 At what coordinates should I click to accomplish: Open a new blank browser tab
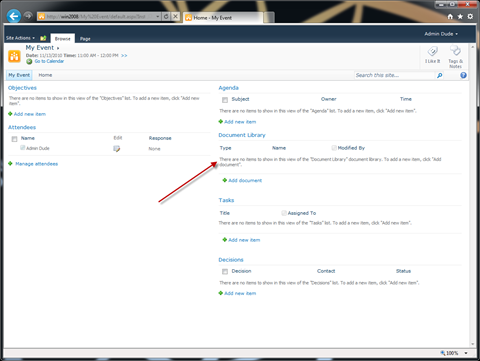269,18
